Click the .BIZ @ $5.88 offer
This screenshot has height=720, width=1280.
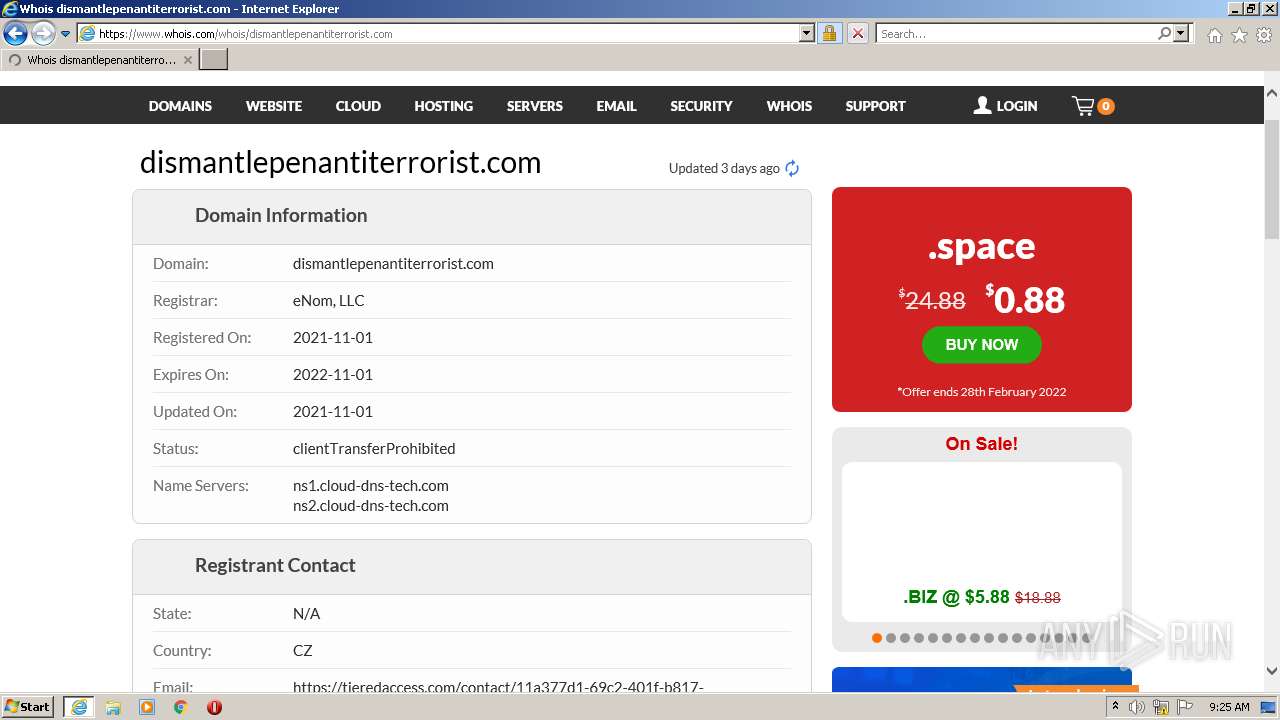981,597
